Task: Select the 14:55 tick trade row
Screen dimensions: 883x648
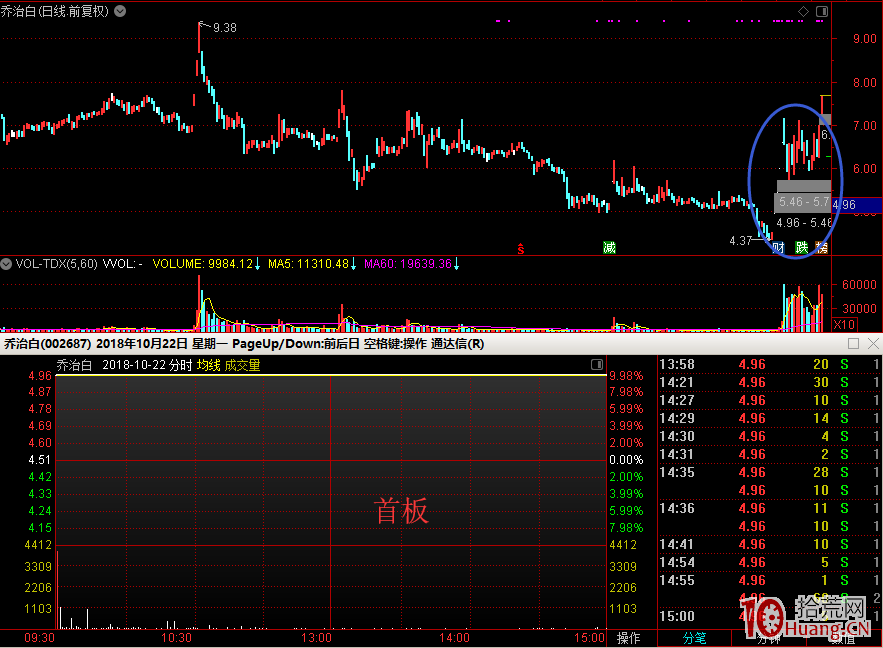Action: coord(769,580)
